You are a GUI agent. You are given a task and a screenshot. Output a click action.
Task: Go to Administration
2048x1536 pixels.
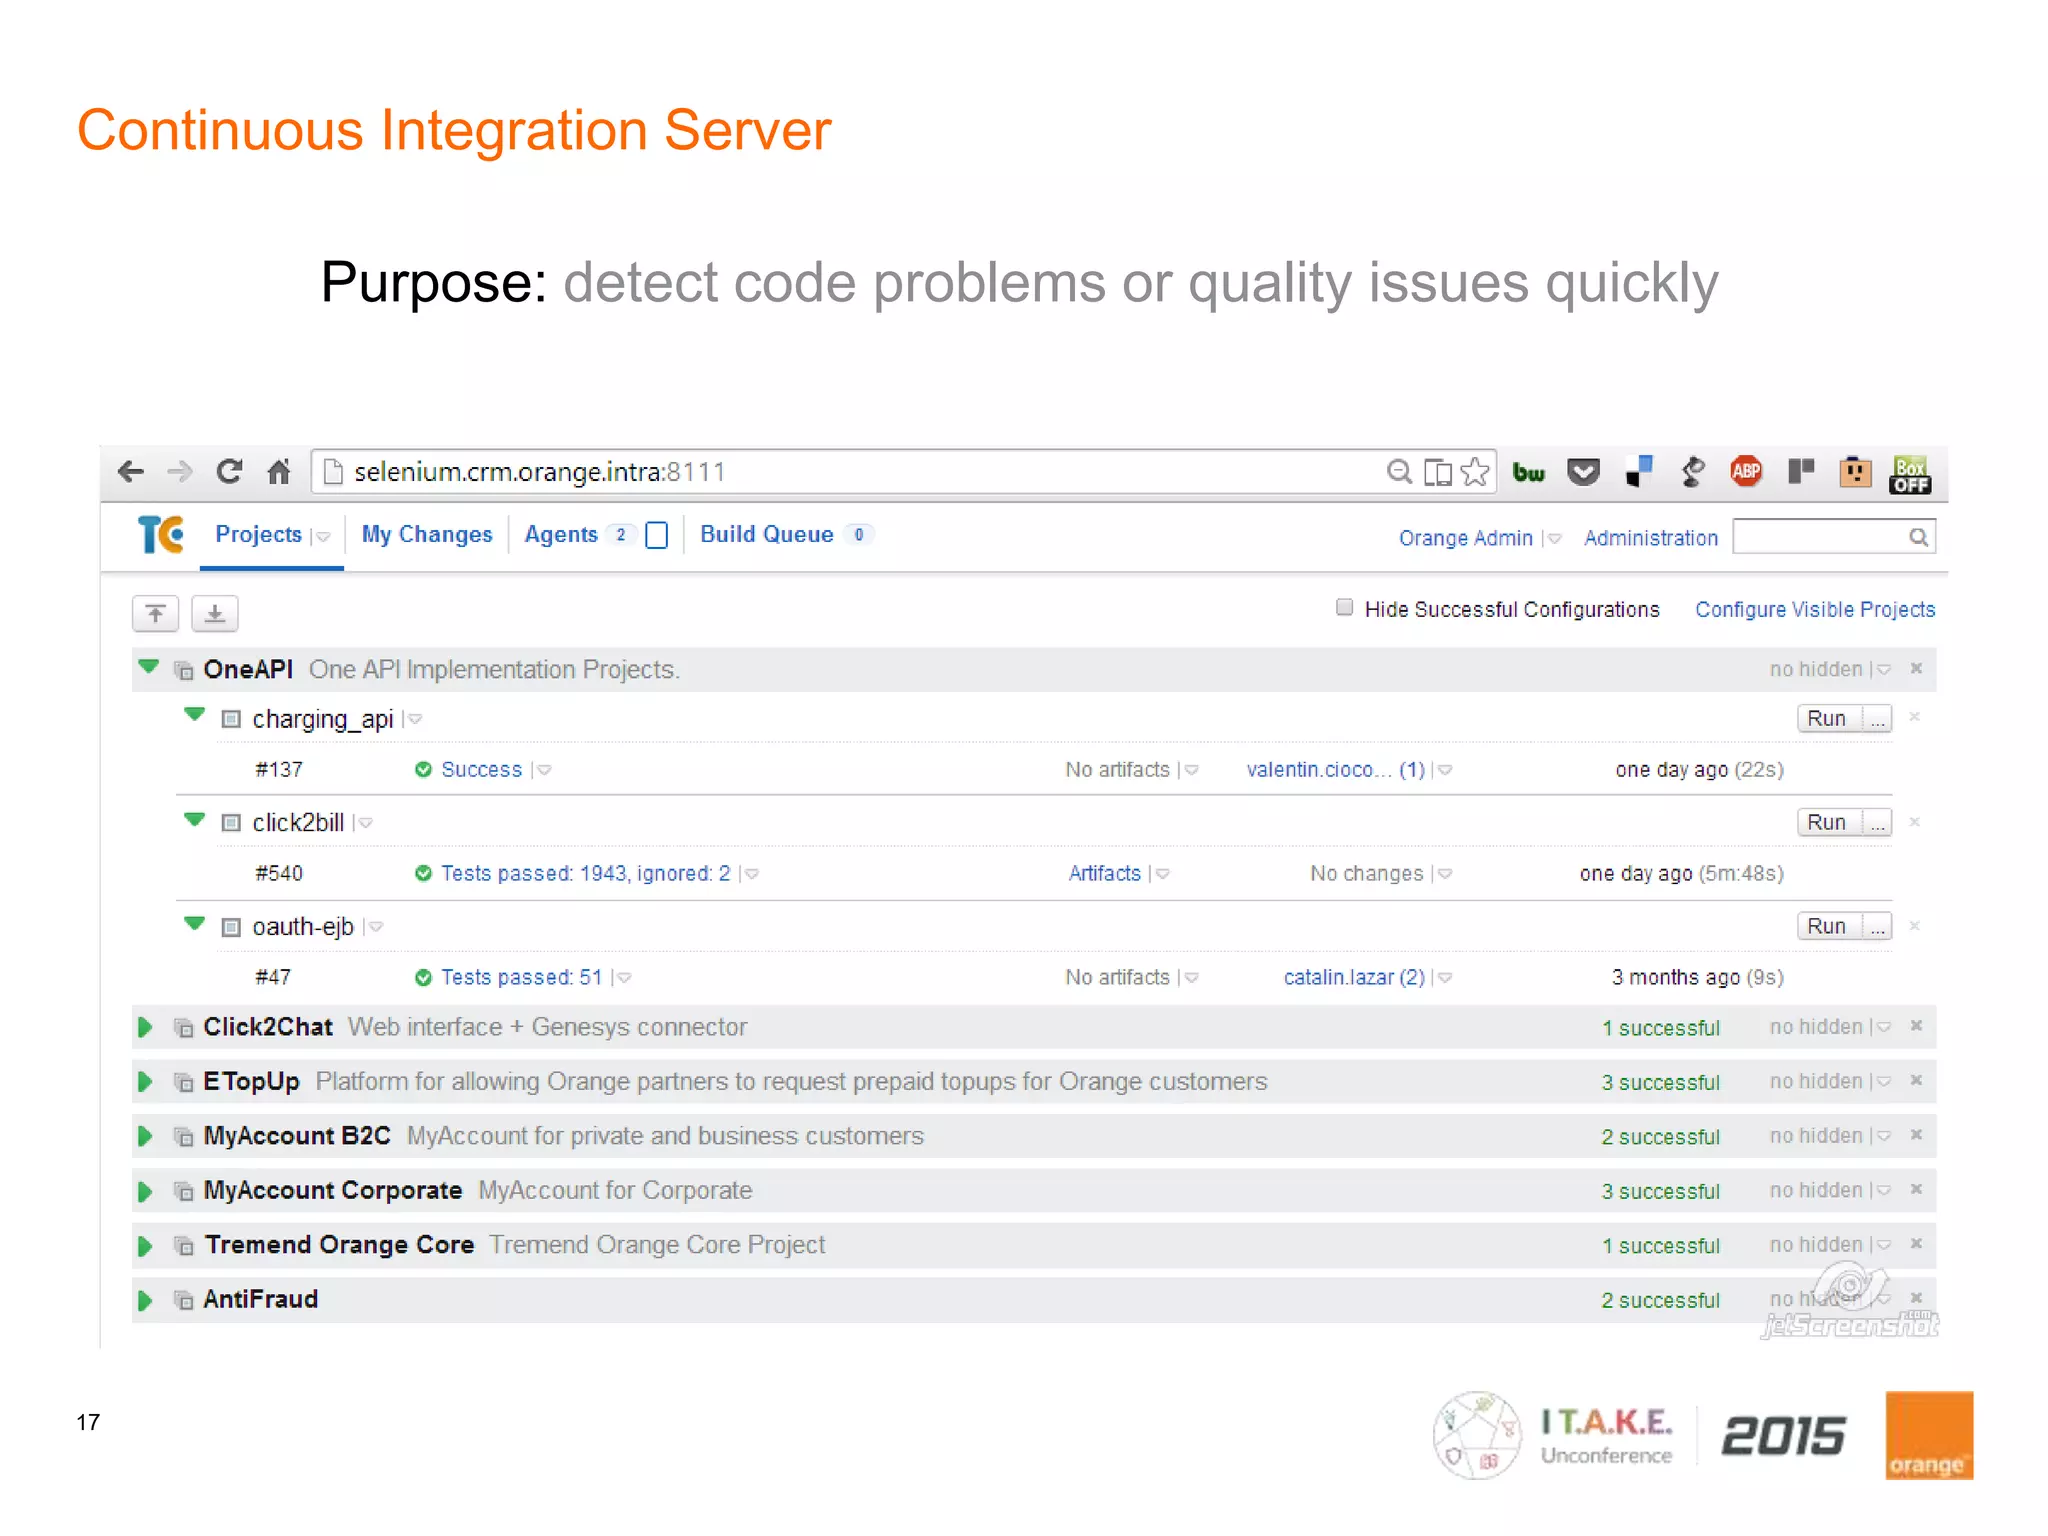pyautogui.click(x=1651, y=538)
